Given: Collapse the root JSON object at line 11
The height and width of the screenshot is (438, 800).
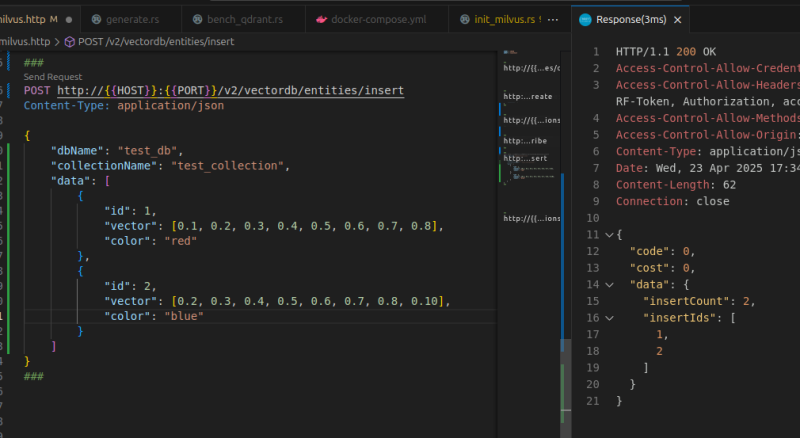Looking at the screenshot, I should (610, 235).
